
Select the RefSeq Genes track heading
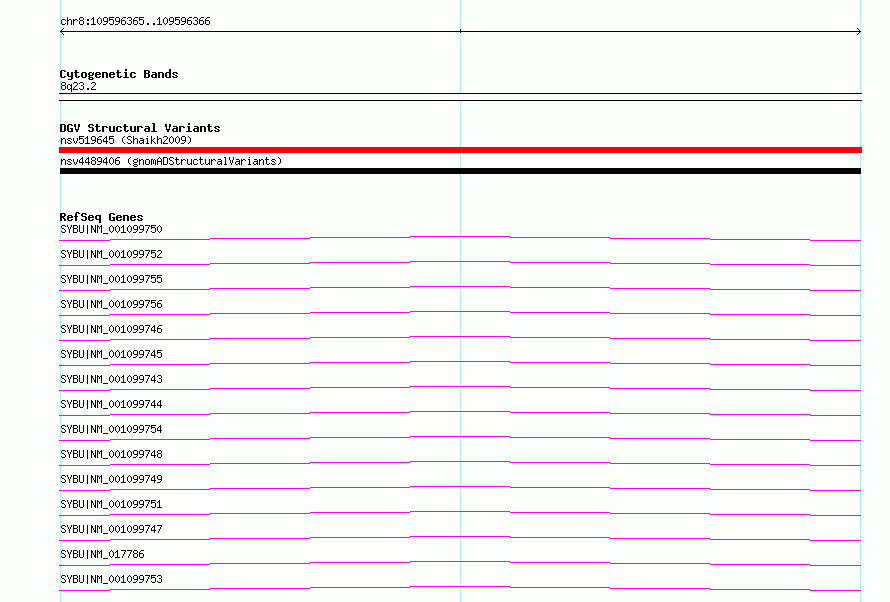click(x=101, y=217)
